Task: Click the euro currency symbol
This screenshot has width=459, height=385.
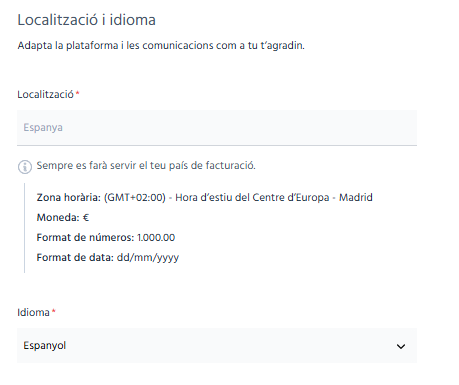Action: [x=86, y=218]
